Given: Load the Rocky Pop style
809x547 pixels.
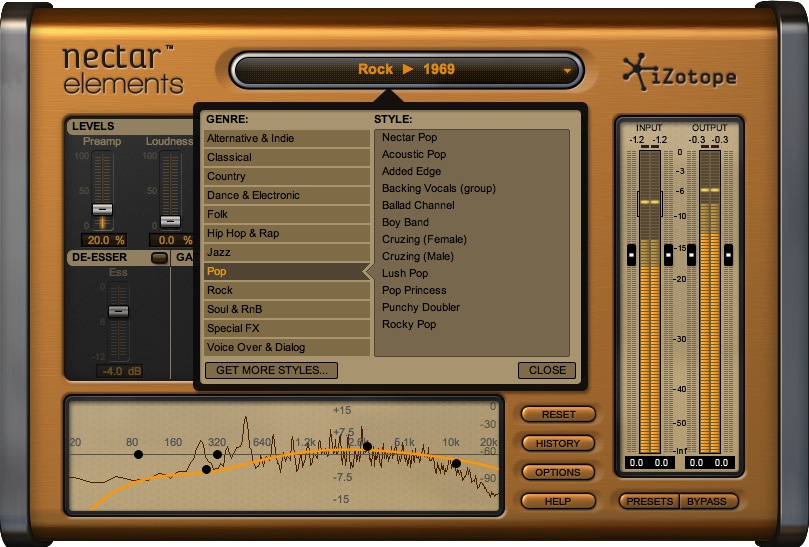Looking at the screenshot, I should coord(409,325).
